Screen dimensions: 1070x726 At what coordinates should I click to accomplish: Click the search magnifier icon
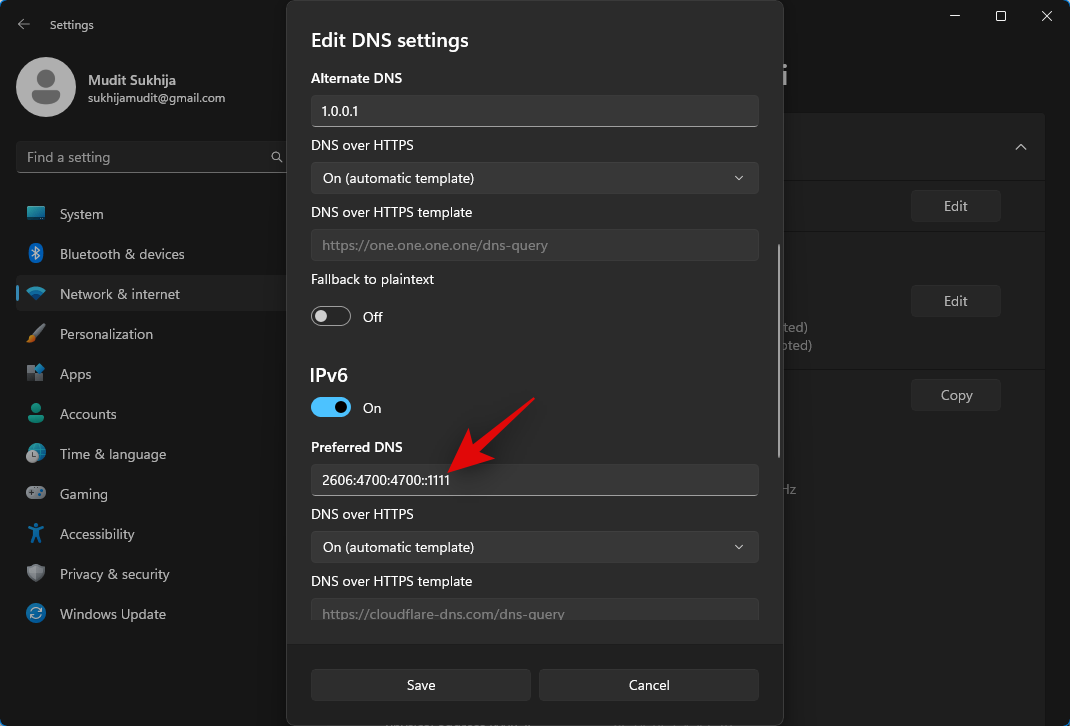[277, 157]
